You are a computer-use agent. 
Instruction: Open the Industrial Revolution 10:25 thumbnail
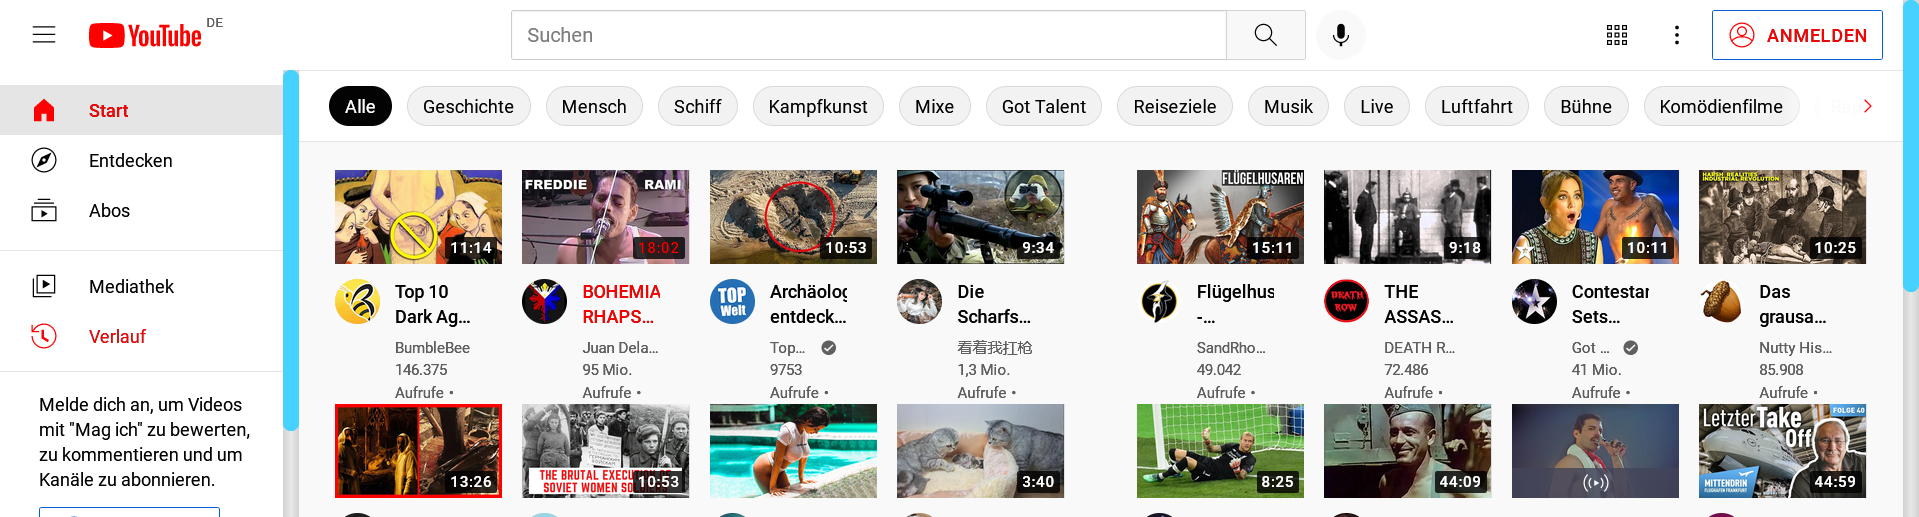pyautogui.click(x=1782, y=217)
